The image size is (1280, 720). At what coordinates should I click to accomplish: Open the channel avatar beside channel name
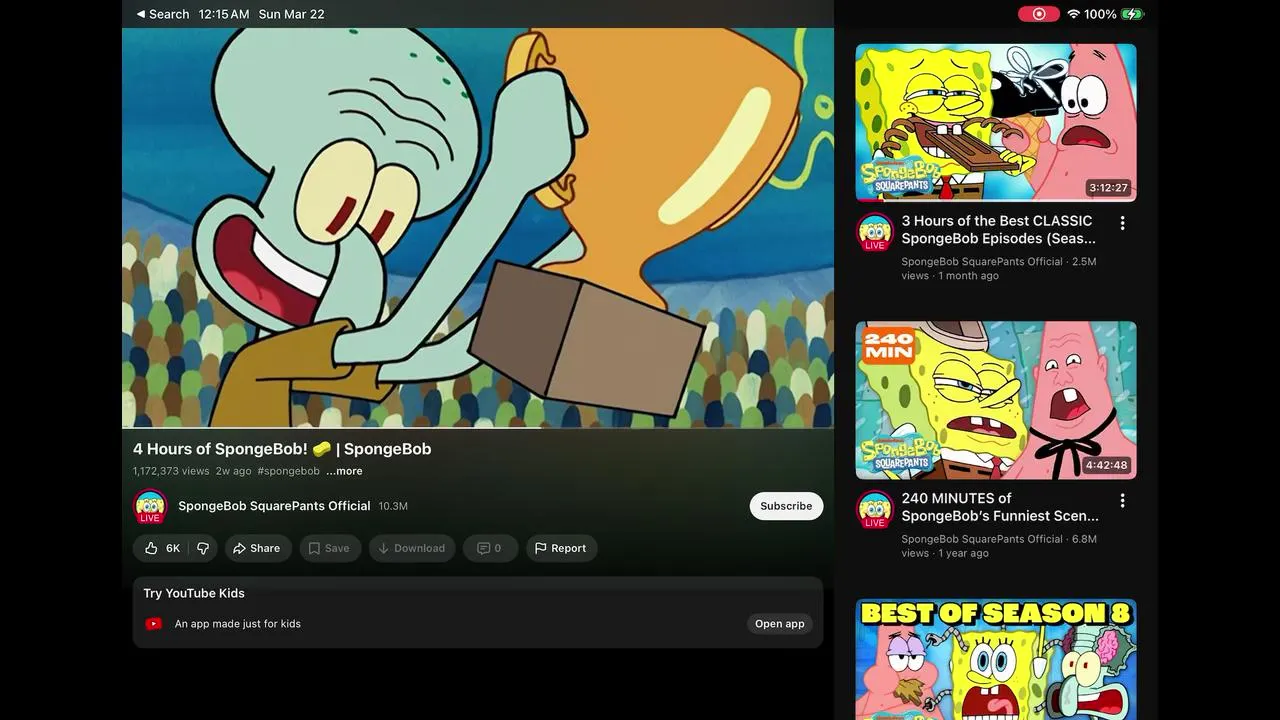pyautogui.click(x=150, y=506)
